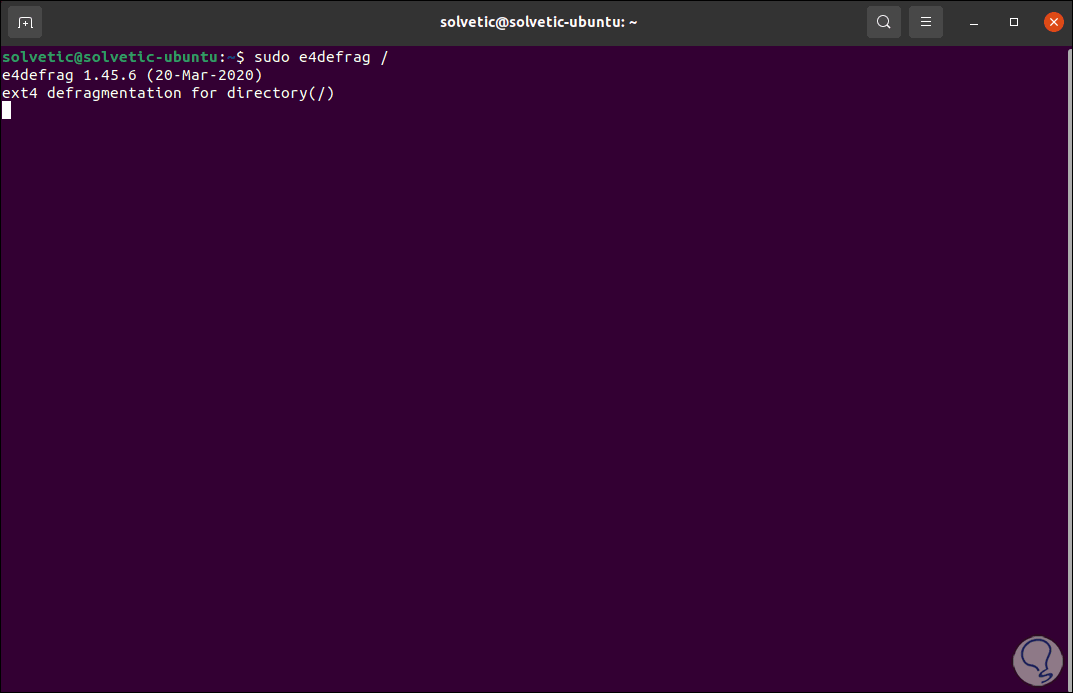Click the terminal vertical scrollbar
The image size is (1073, 693).
[1069, 369]
